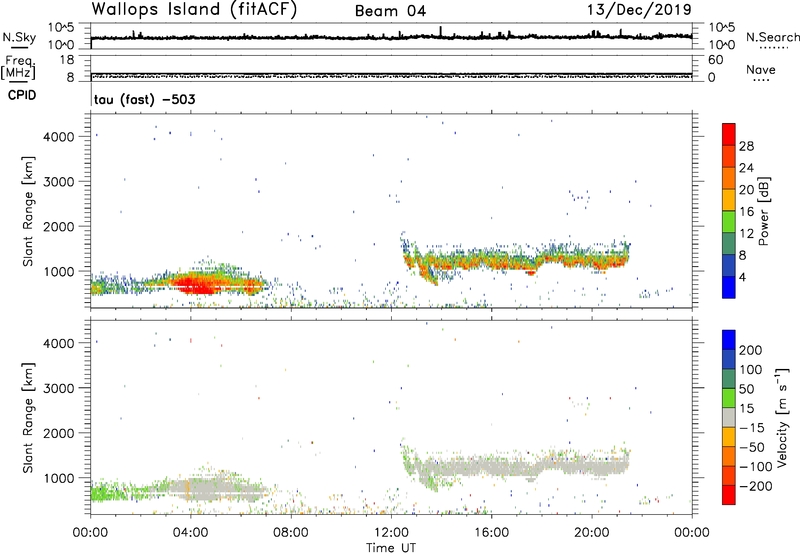This screenshot has width=800, height=554.
Task: Click the '-50' label on velocity colorbar
Action: click(x=752, y=447)
